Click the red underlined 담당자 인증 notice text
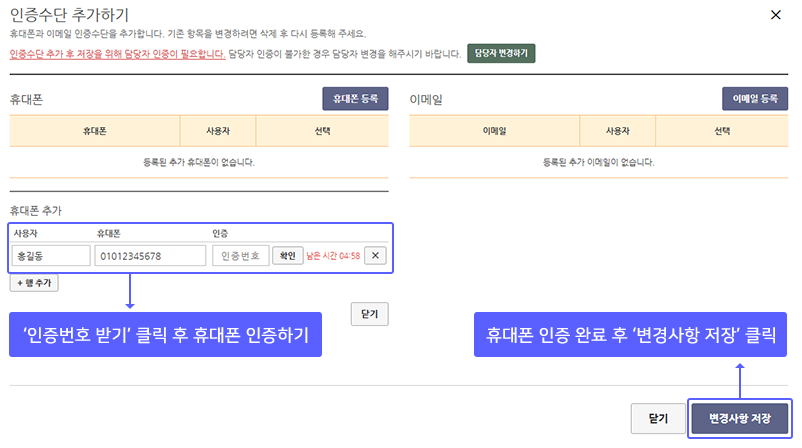The image size is (802, 448). pos(118,54)
